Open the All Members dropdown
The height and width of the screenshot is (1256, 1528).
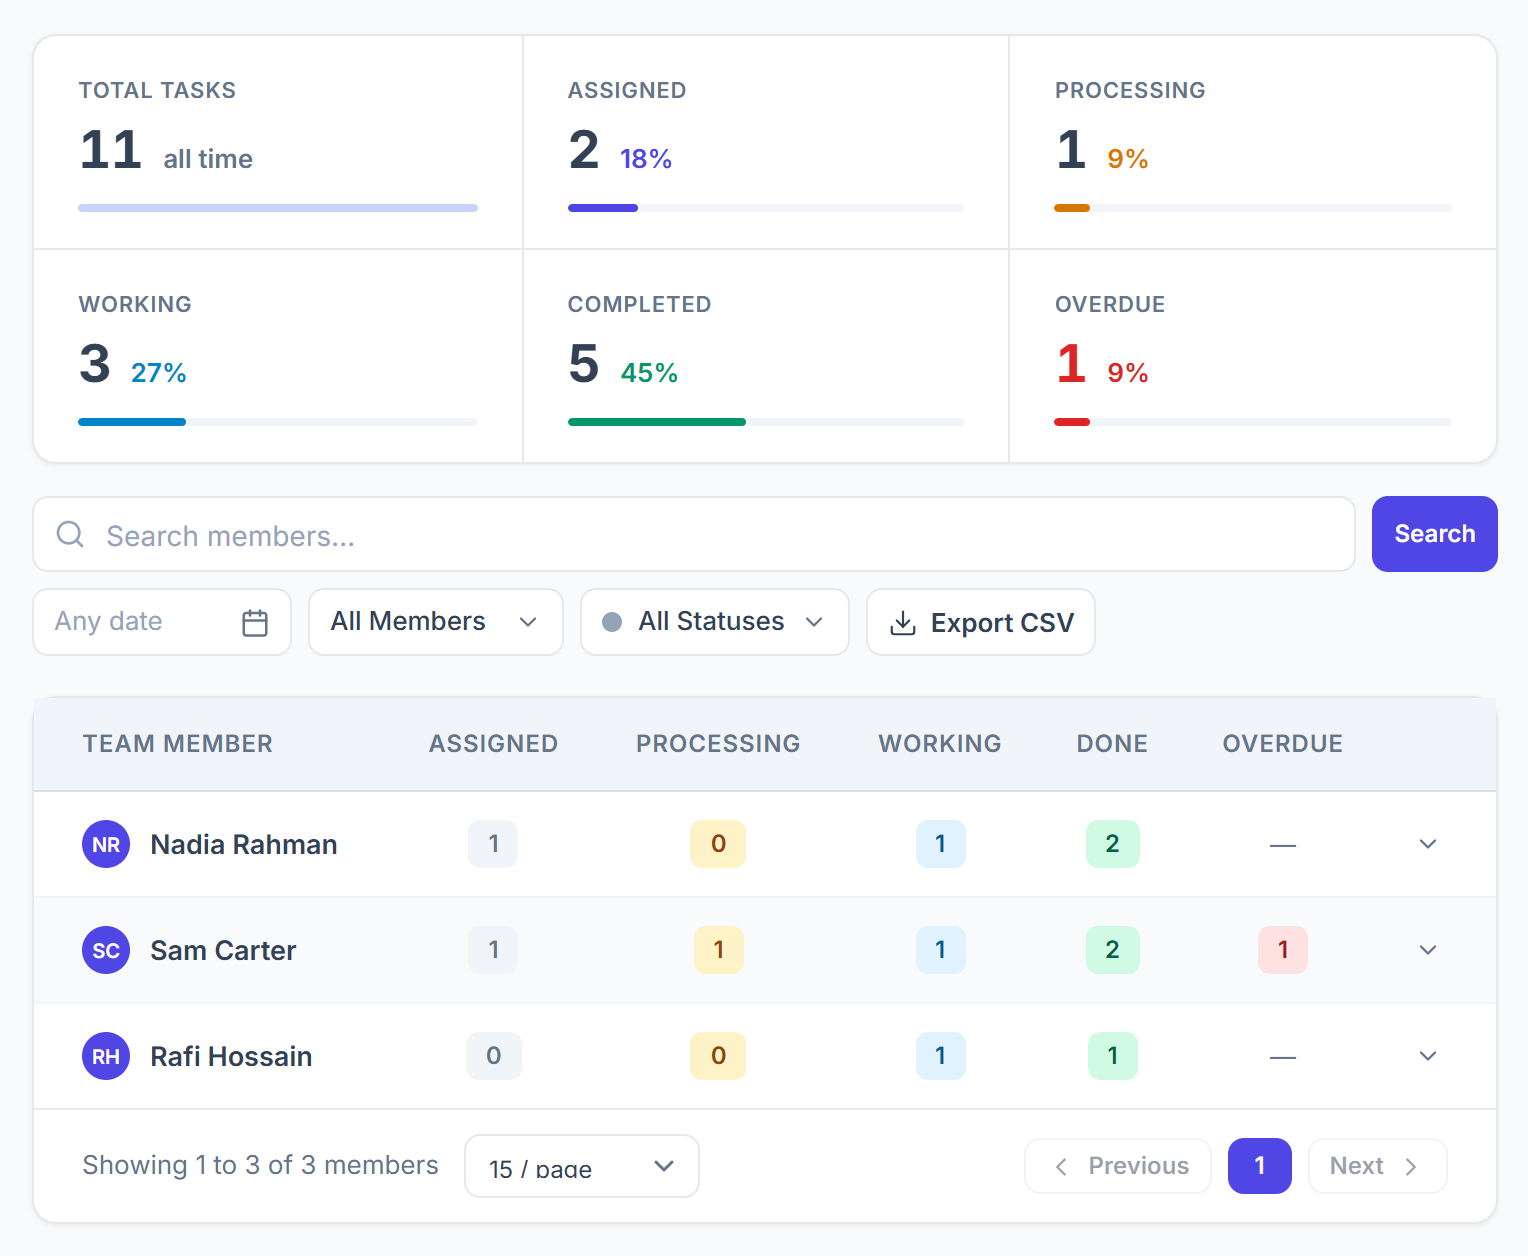[436, 622]
